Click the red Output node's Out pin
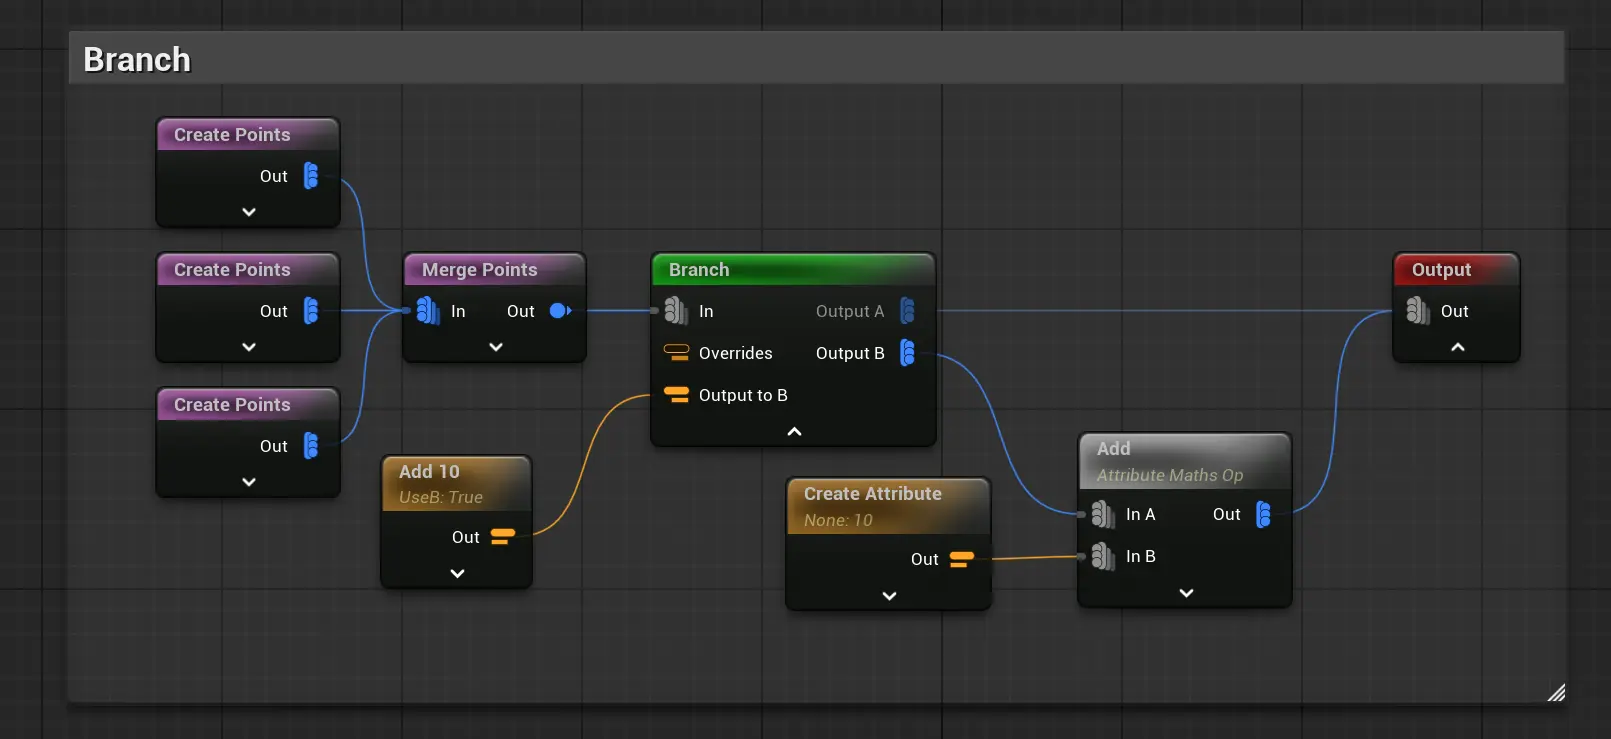The height and width of the screenshot is (739, 1611). pyautogui.click(x=1417, y=311)
